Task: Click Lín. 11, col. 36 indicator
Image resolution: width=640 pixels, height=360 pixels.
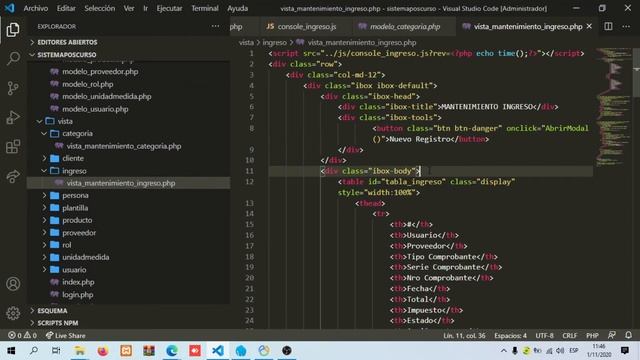Action: pos(464,336)
